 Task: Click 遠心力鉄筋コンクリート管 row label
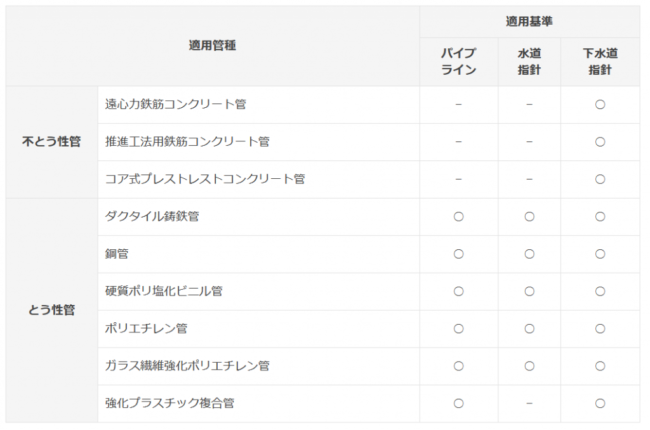pos(175,104)
